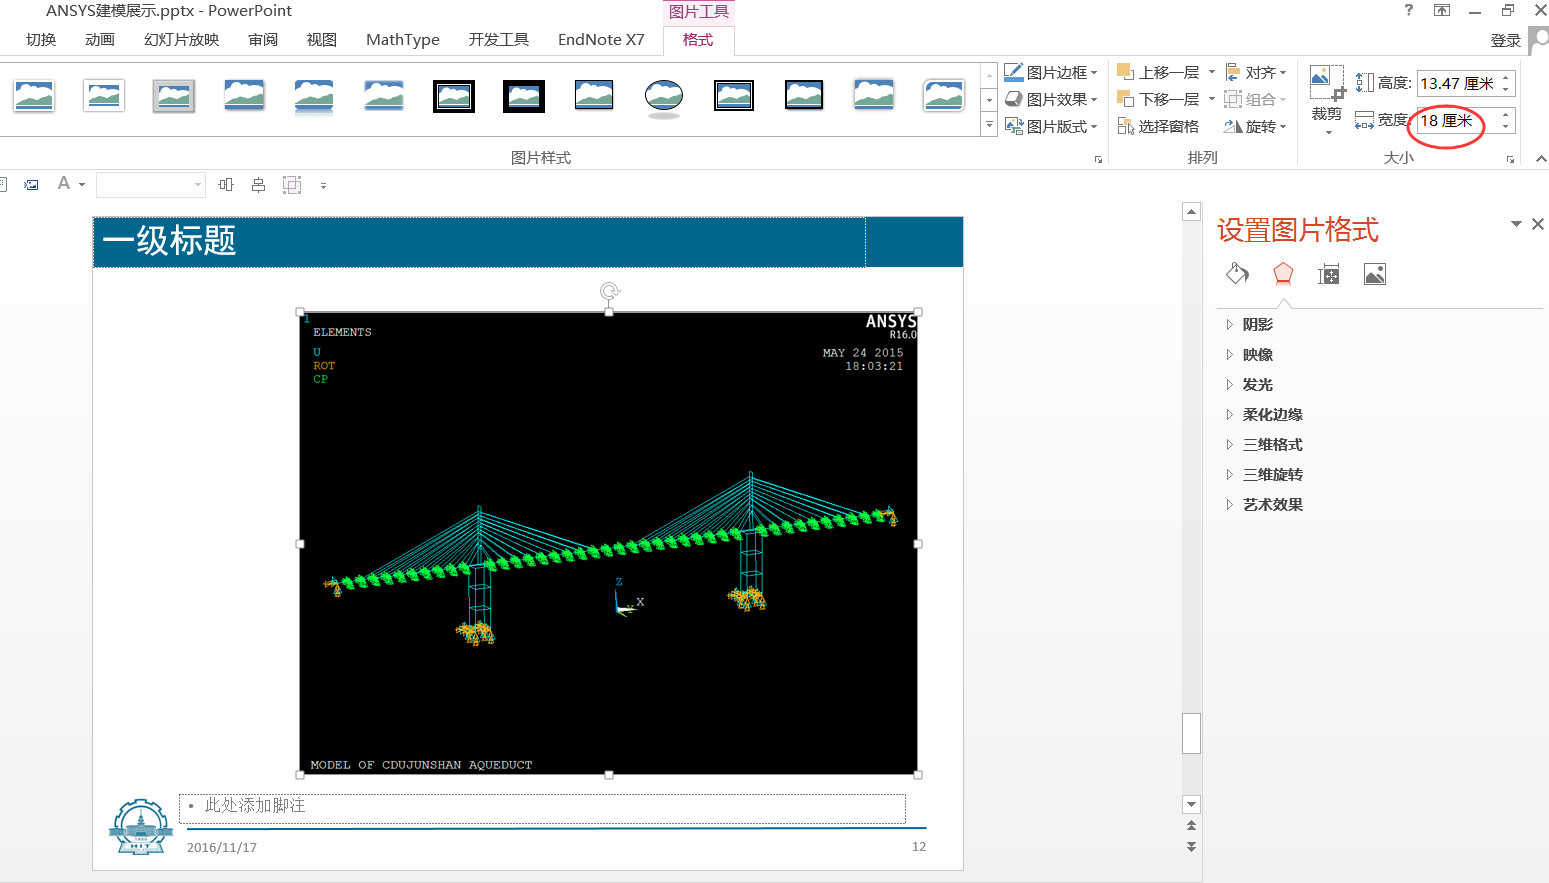Viewport: 1549px width, 883px height.
Task: Click the font color A icon in quick toolbar
Action: tap(64, 184)
